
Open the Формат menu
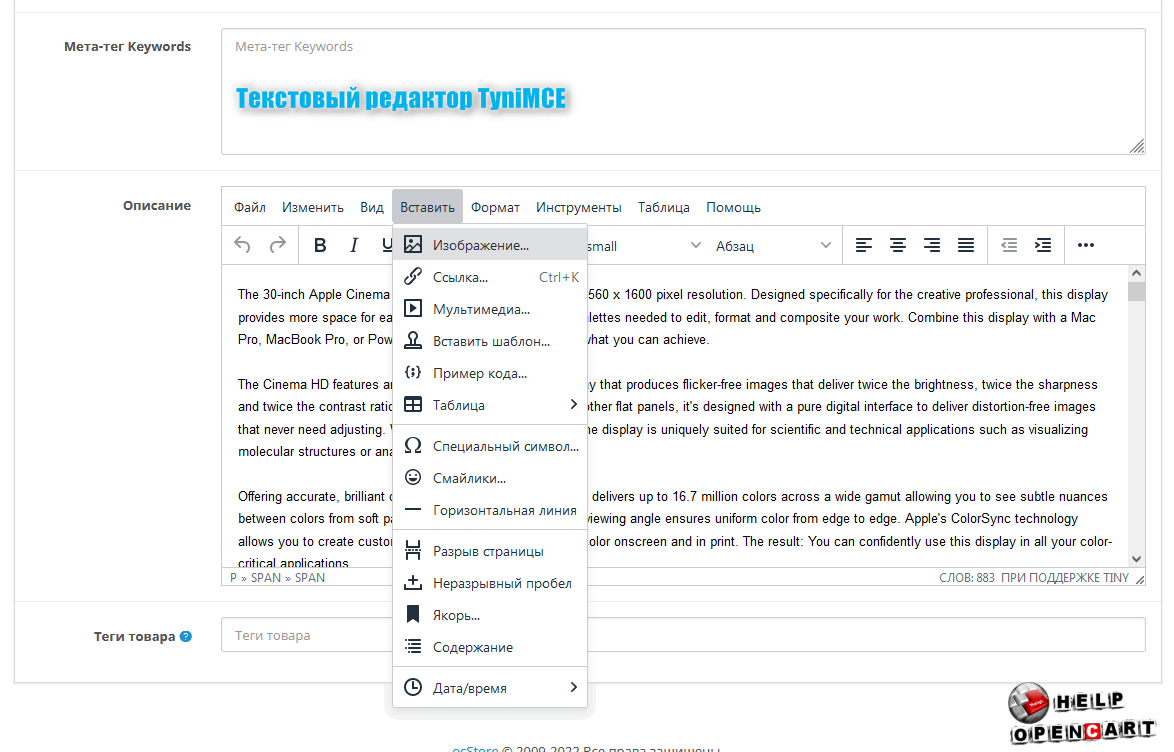495,207
